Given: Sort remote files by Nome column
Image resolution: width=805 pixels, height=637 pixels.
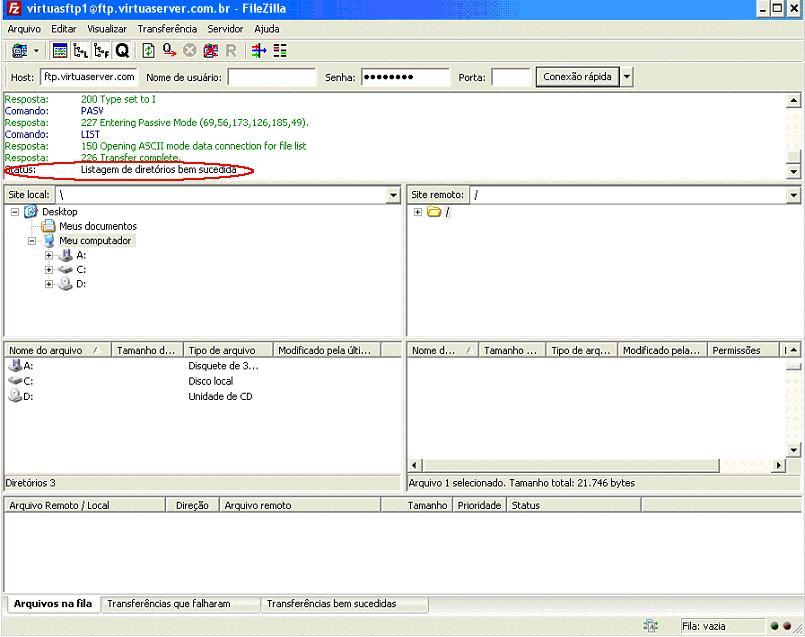Looking at the screenshot, I should [x=443, y=350].
